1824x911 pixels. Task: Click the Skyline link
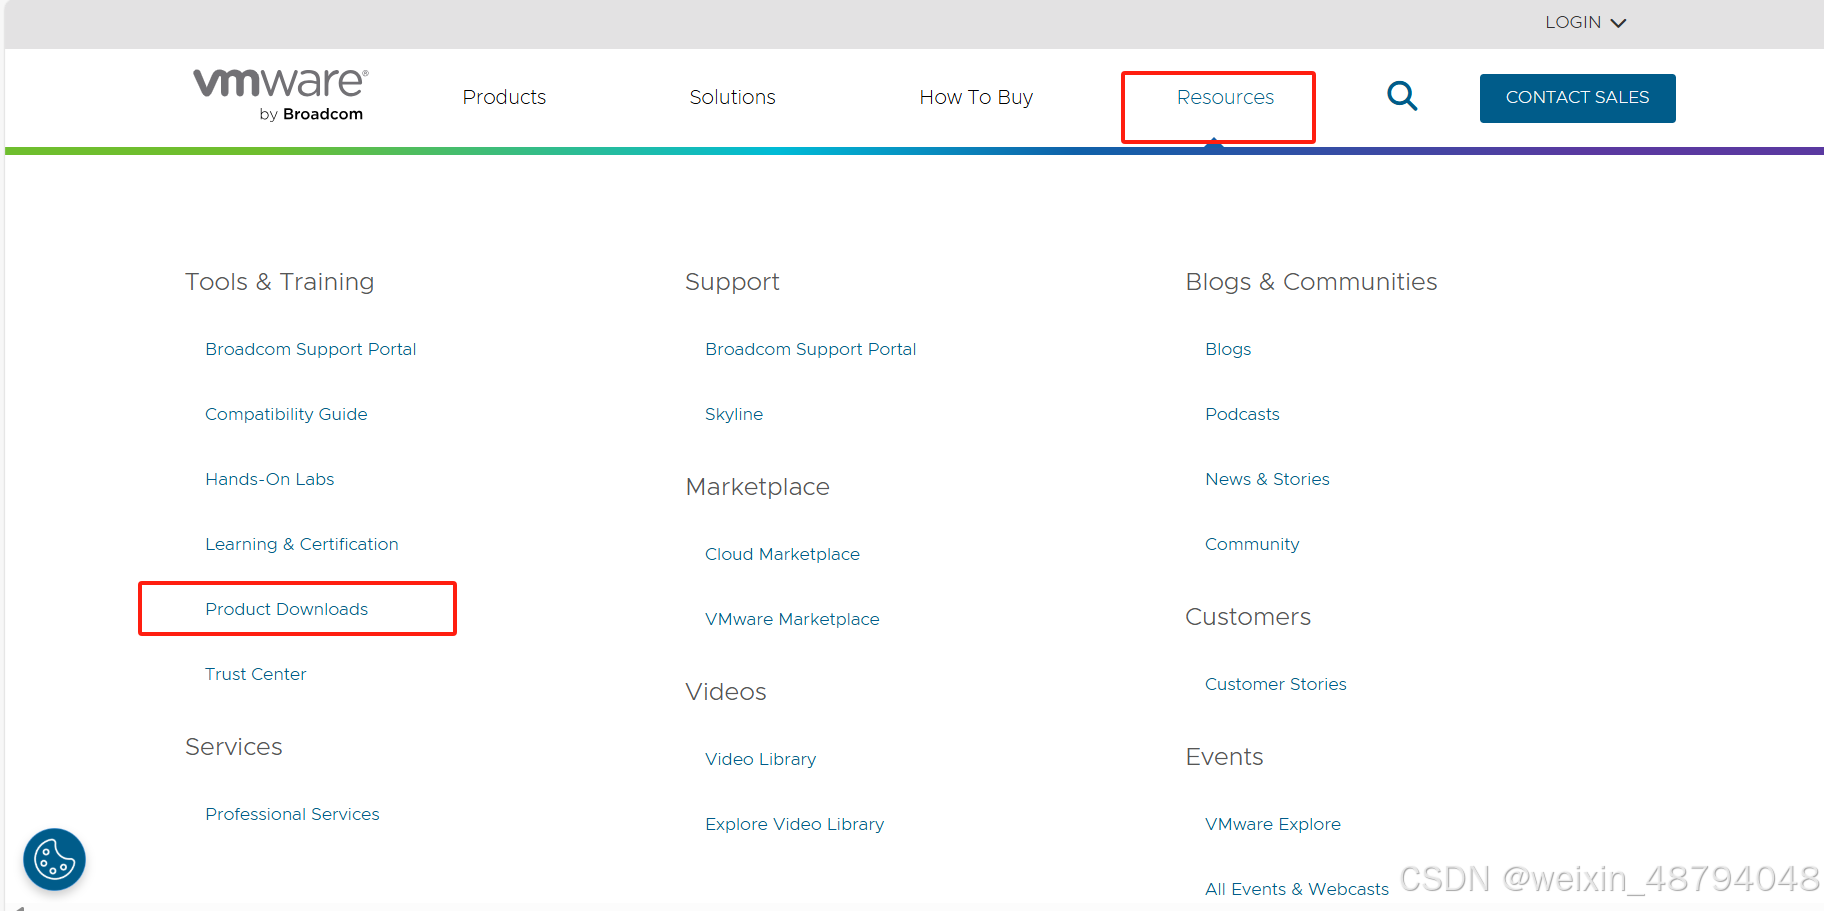point(734,414)
